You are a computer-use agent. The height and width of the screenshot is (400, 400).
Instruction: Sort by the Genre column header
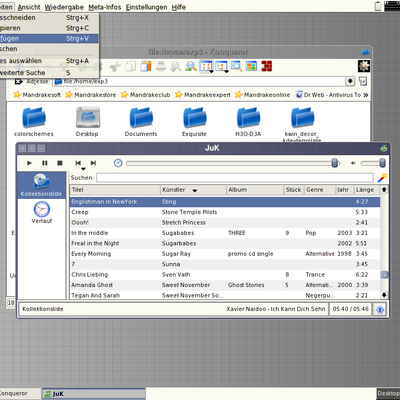[x=319, y=190]
